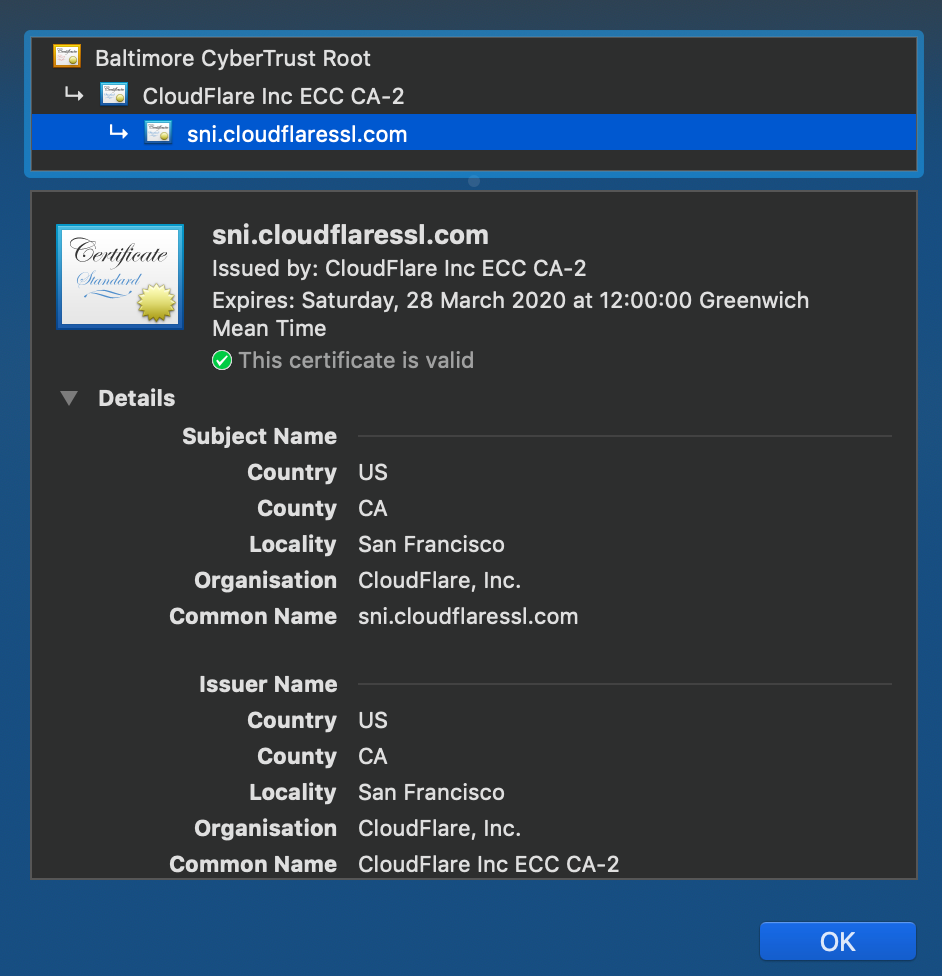Click the sni.cloudflaressl.com certificate title
Image resolution: width=942 pixels, height=976 pixels.
tap(350, 235)
